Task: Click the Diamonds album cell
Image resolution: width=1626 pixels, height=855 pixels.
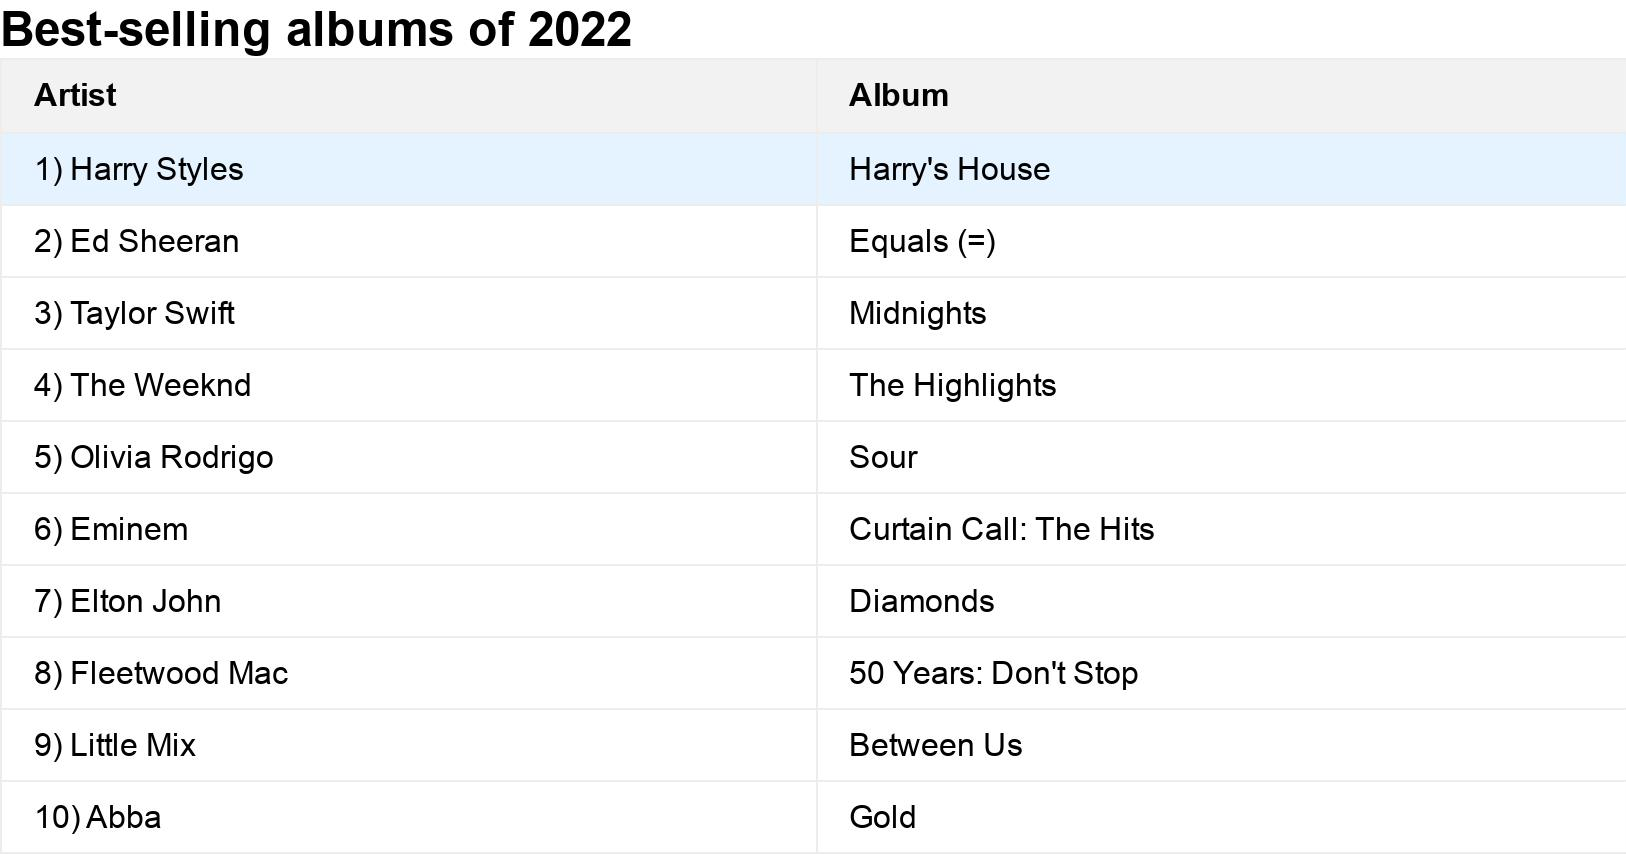Action: coord(921,601)
